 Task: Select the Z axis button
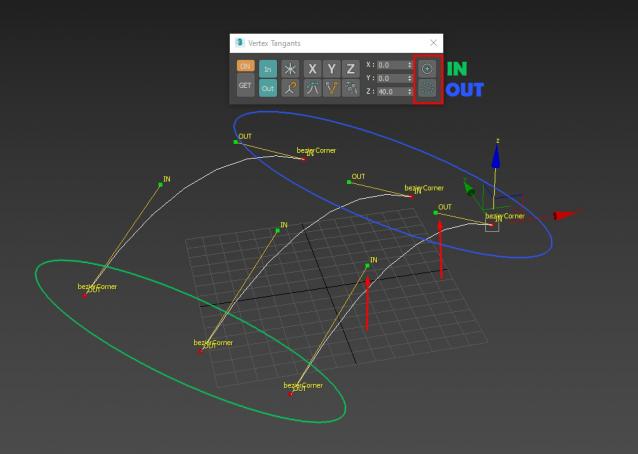pos(351,69)
